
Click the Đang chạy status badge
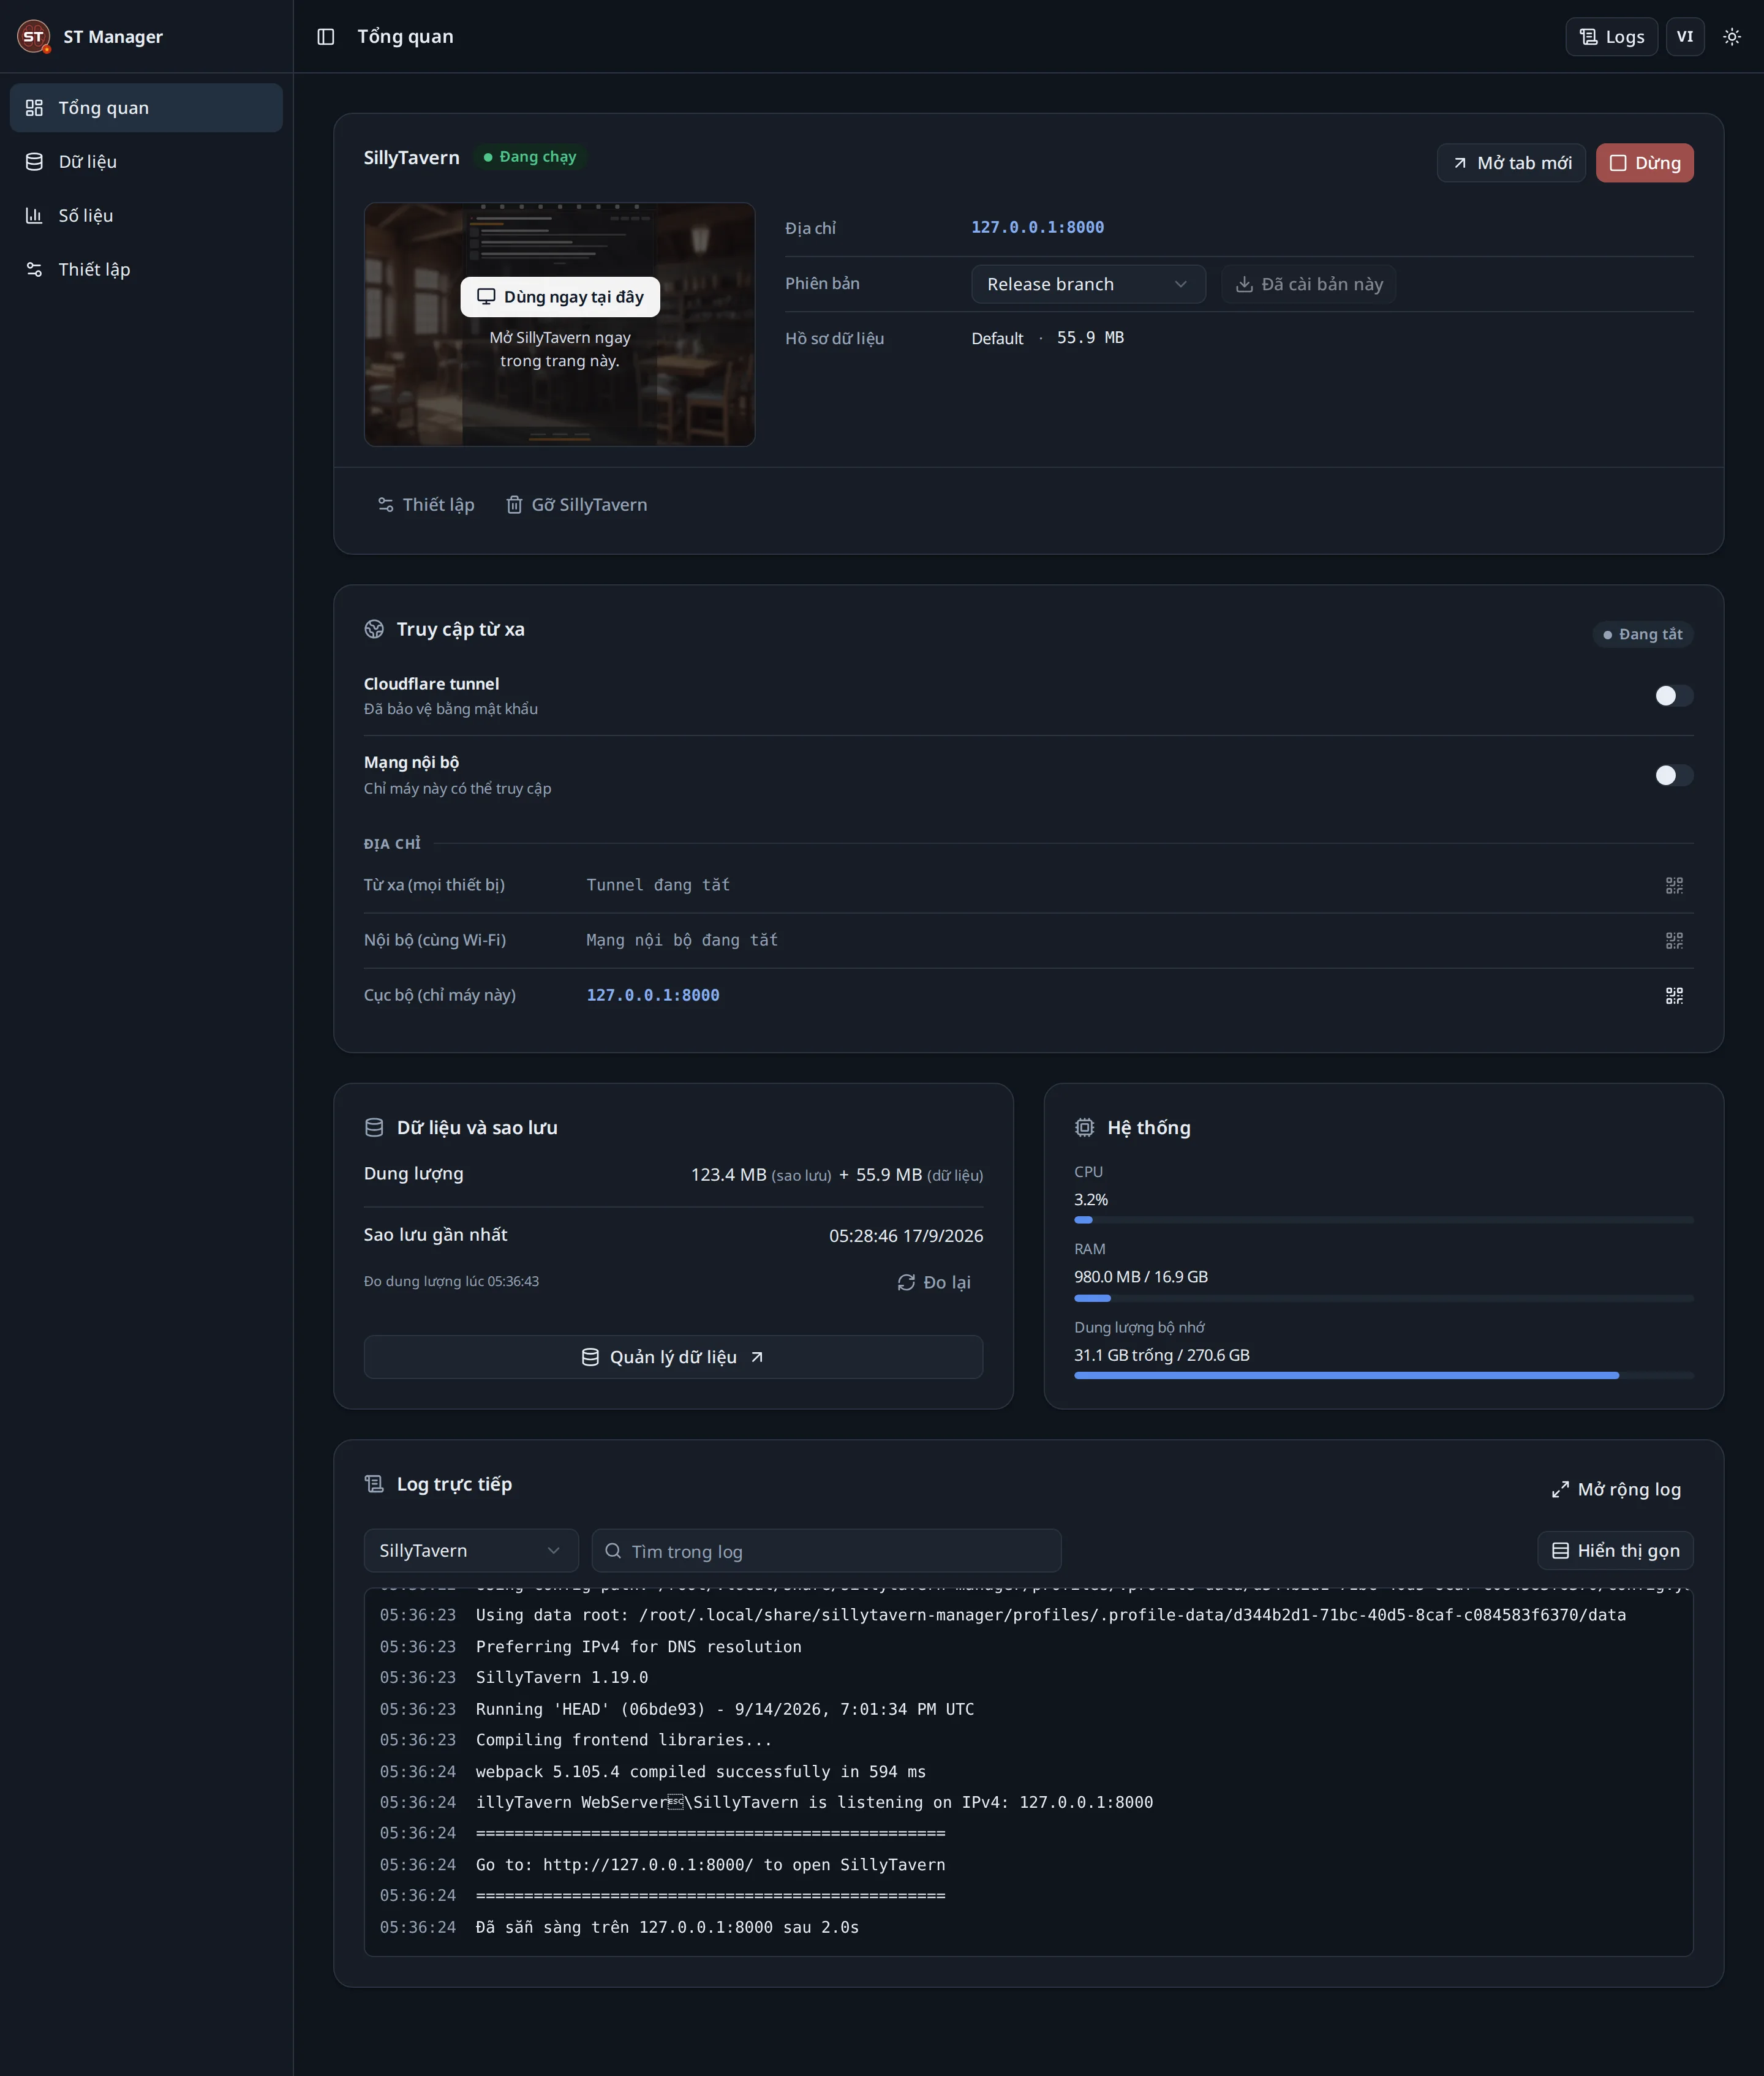pos(530,157)
